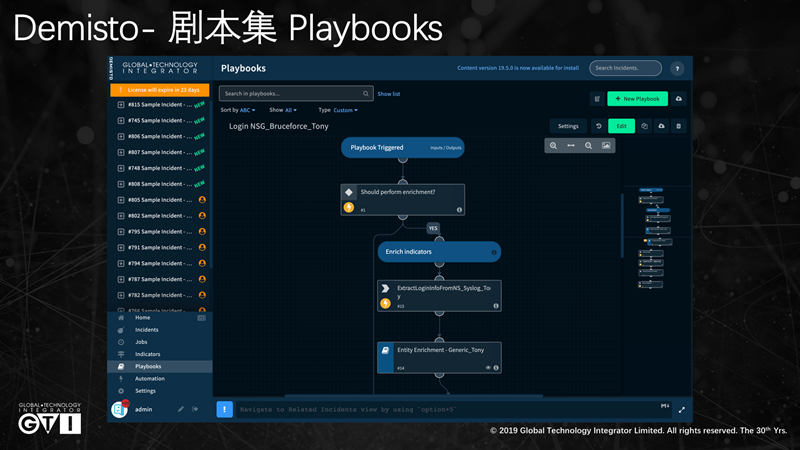The image size is (800, 450).
Task: Click the Inputs / Outputs link on trigger
Action: click(x=445, y=148)
